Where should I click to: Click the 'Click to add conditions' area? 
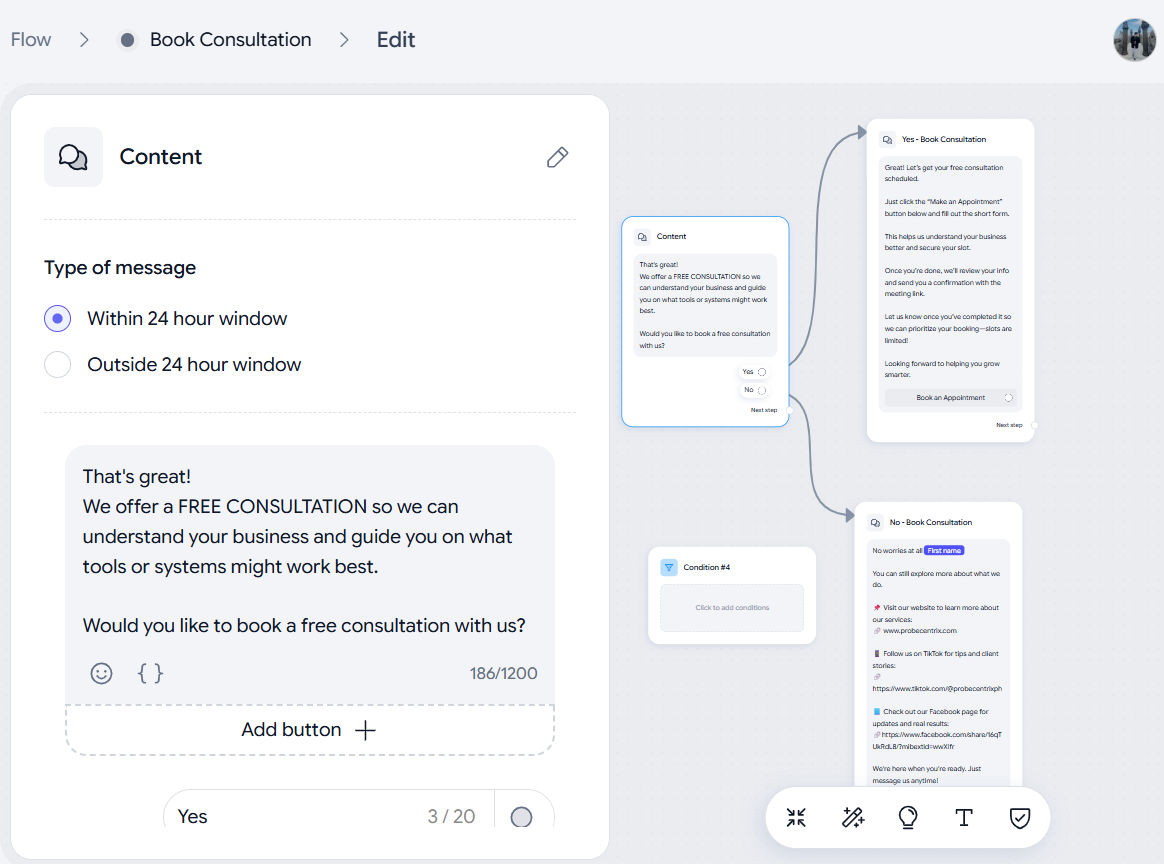[x=732, y=608]
